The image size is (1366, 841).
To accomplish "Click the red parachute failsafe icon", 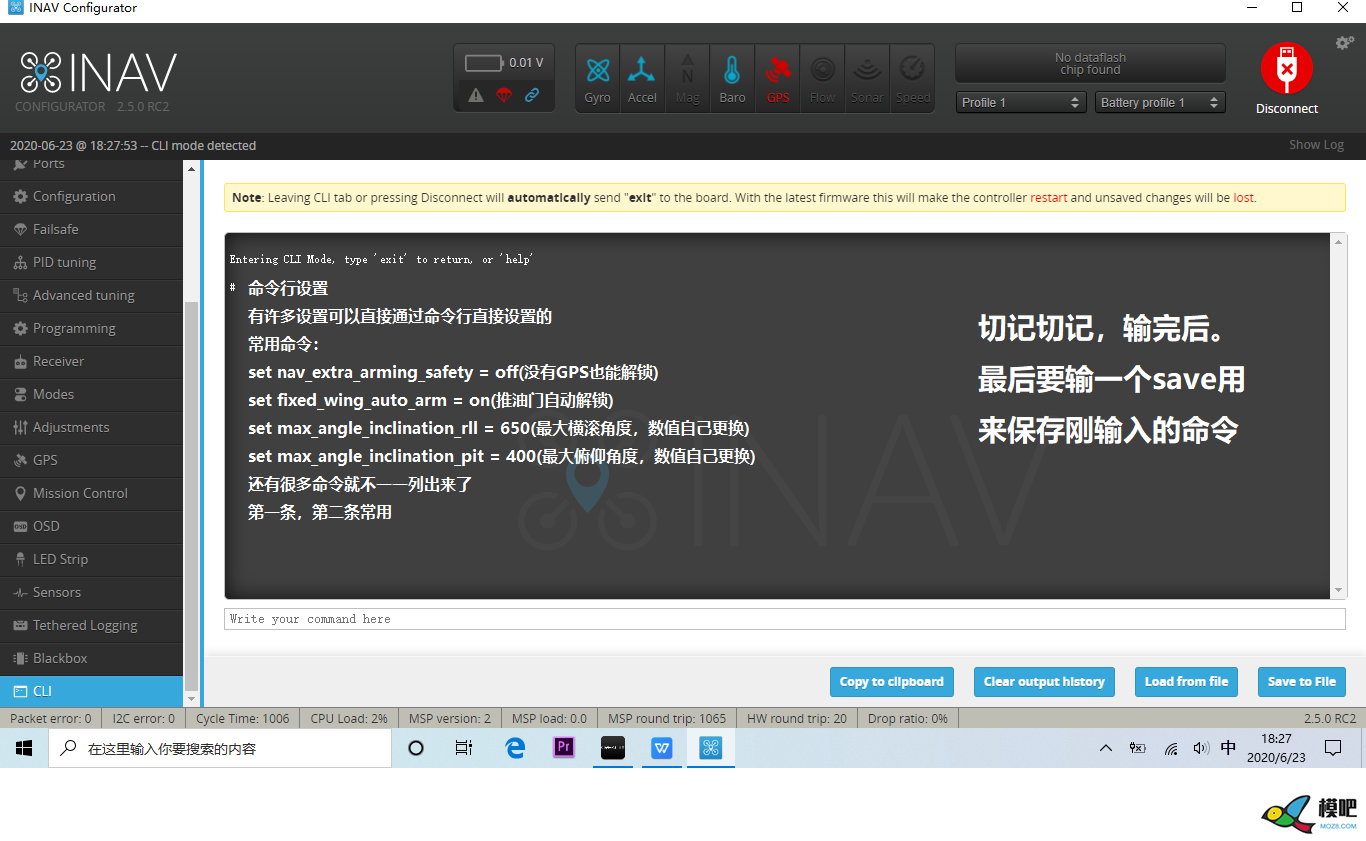I will [x=504, y=95].
